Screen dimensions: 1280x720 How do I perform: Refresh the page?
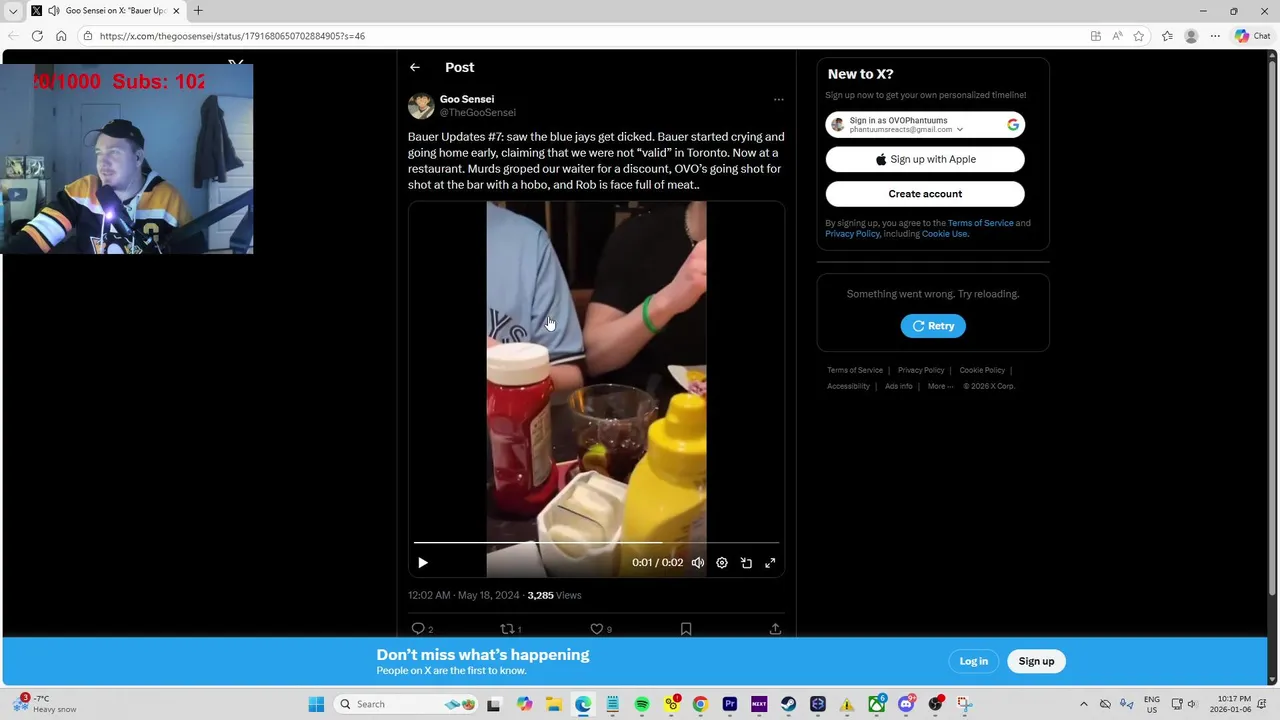click(x=37, y=36)
